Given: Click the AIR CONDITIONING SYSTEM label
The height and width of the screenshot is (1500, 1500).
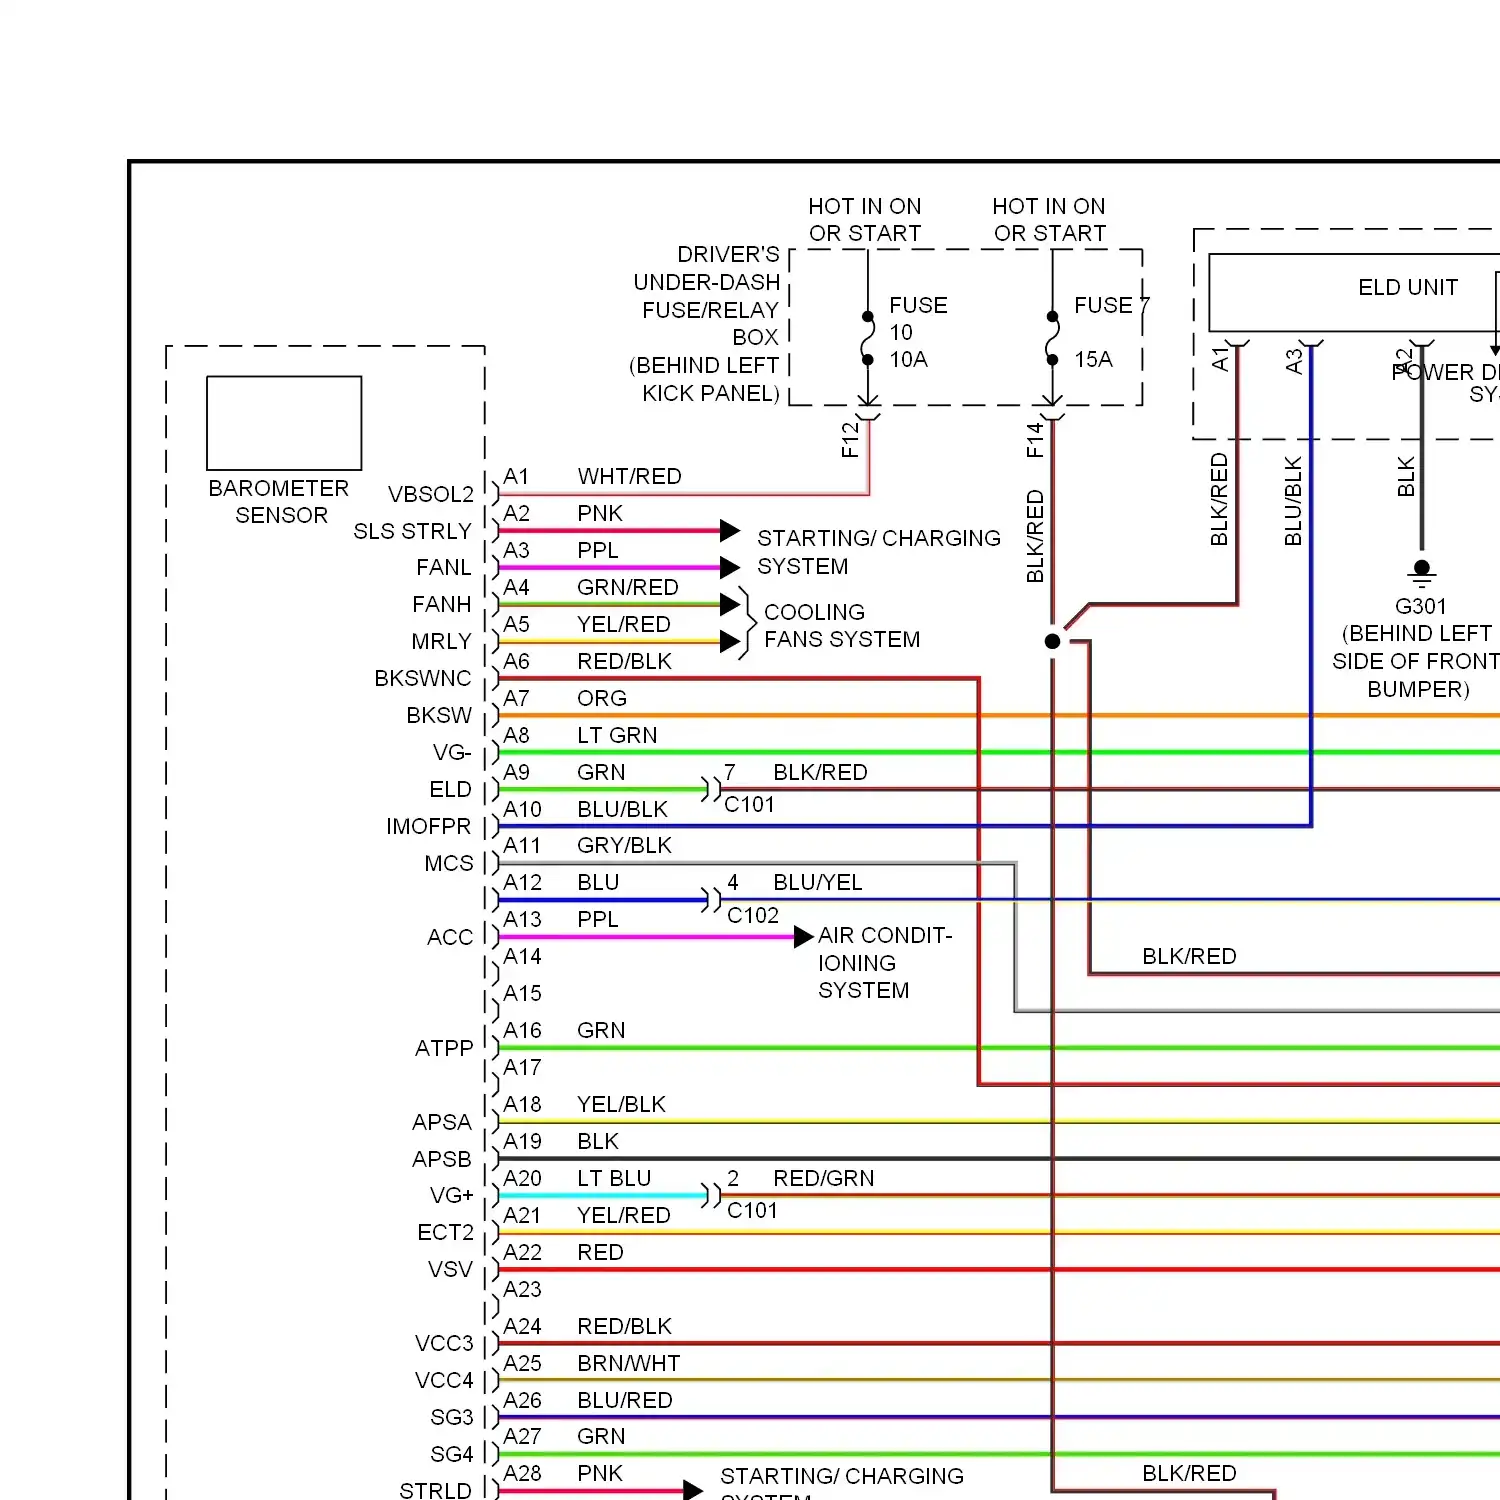Looking at the screenshot, I should click(x=885, y=962).
